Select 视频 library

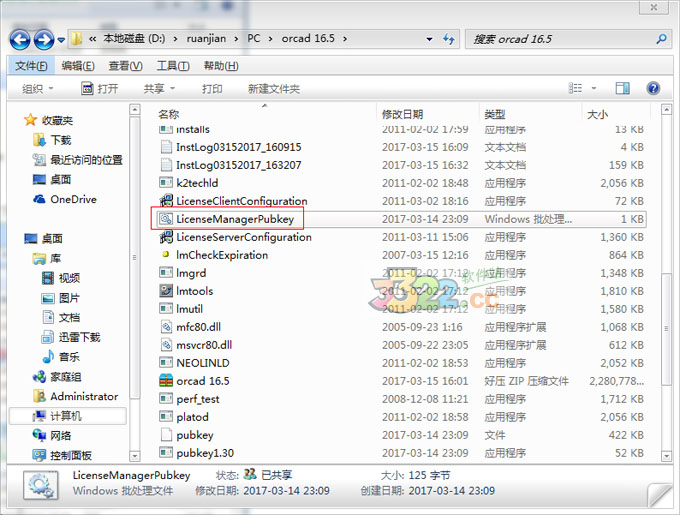69,278
